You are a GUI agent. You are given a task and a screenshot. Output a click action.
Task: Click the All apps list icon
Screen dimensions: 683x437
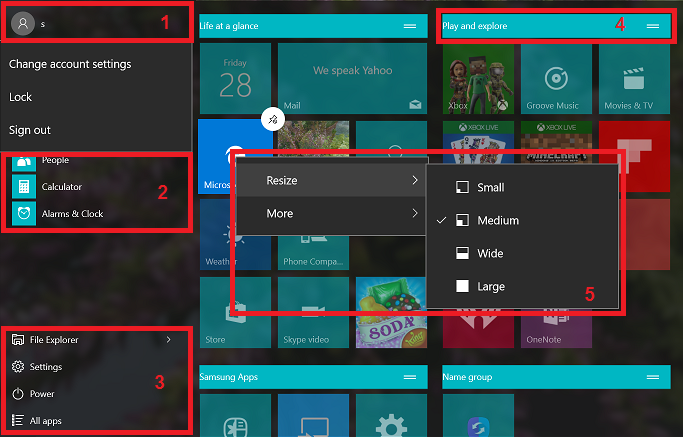click(x=18, y=420)
